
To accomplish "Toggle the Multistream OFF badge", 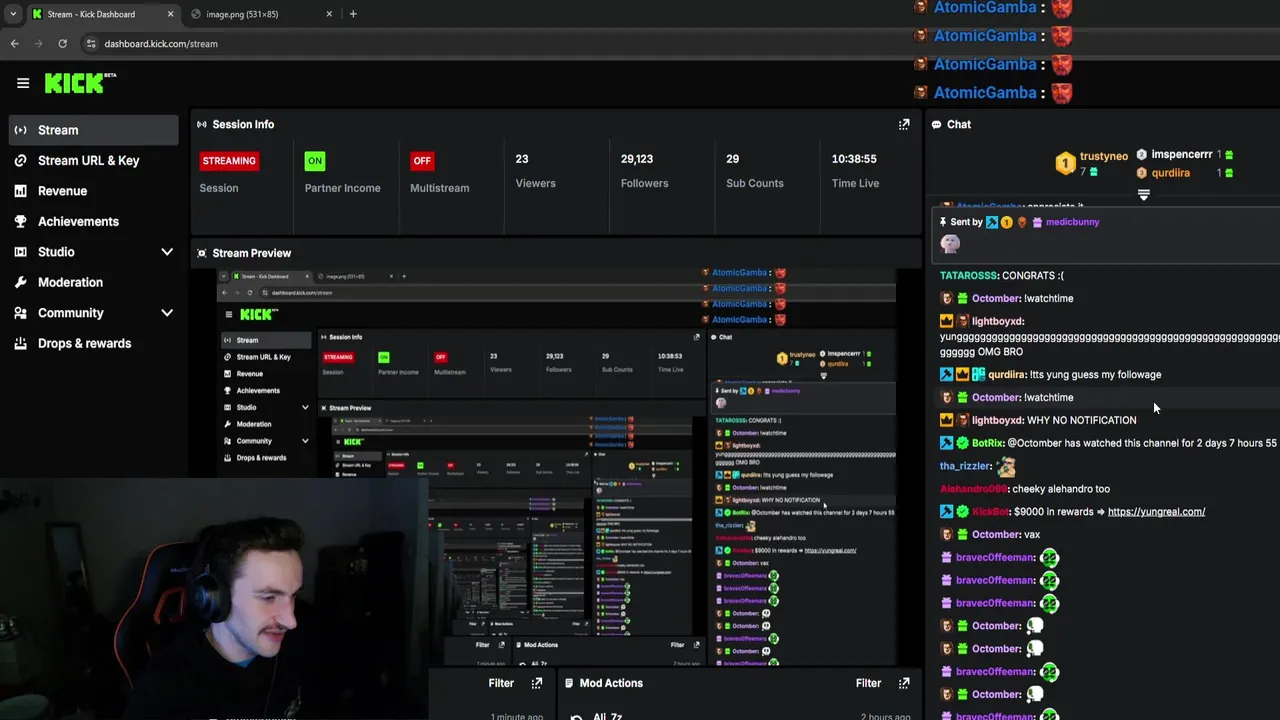I will [422, 161].
